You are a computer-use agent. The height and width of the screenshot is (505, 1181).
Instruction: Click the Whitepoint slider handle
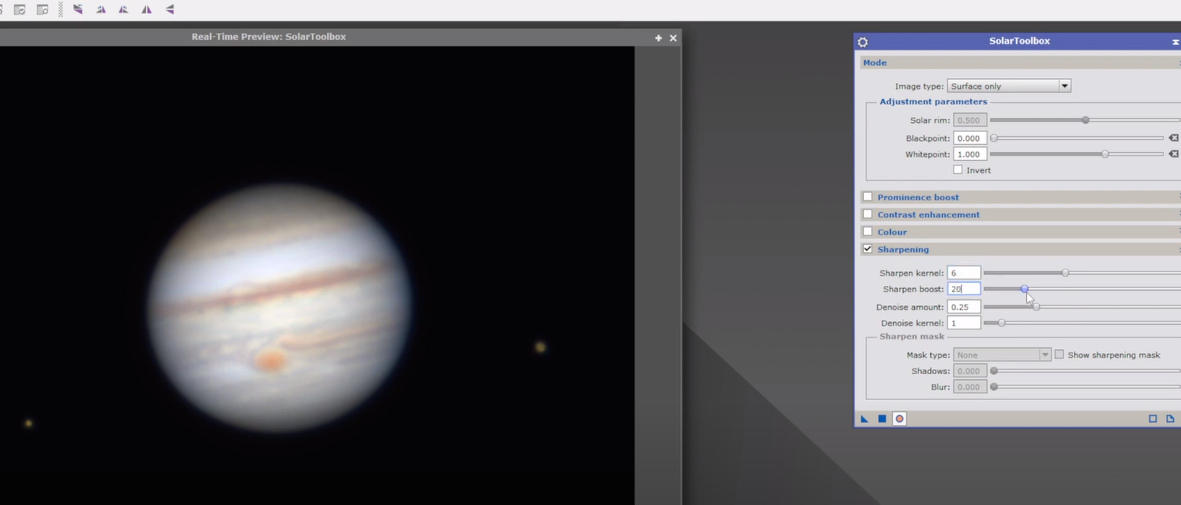(x=1105, y=154)
